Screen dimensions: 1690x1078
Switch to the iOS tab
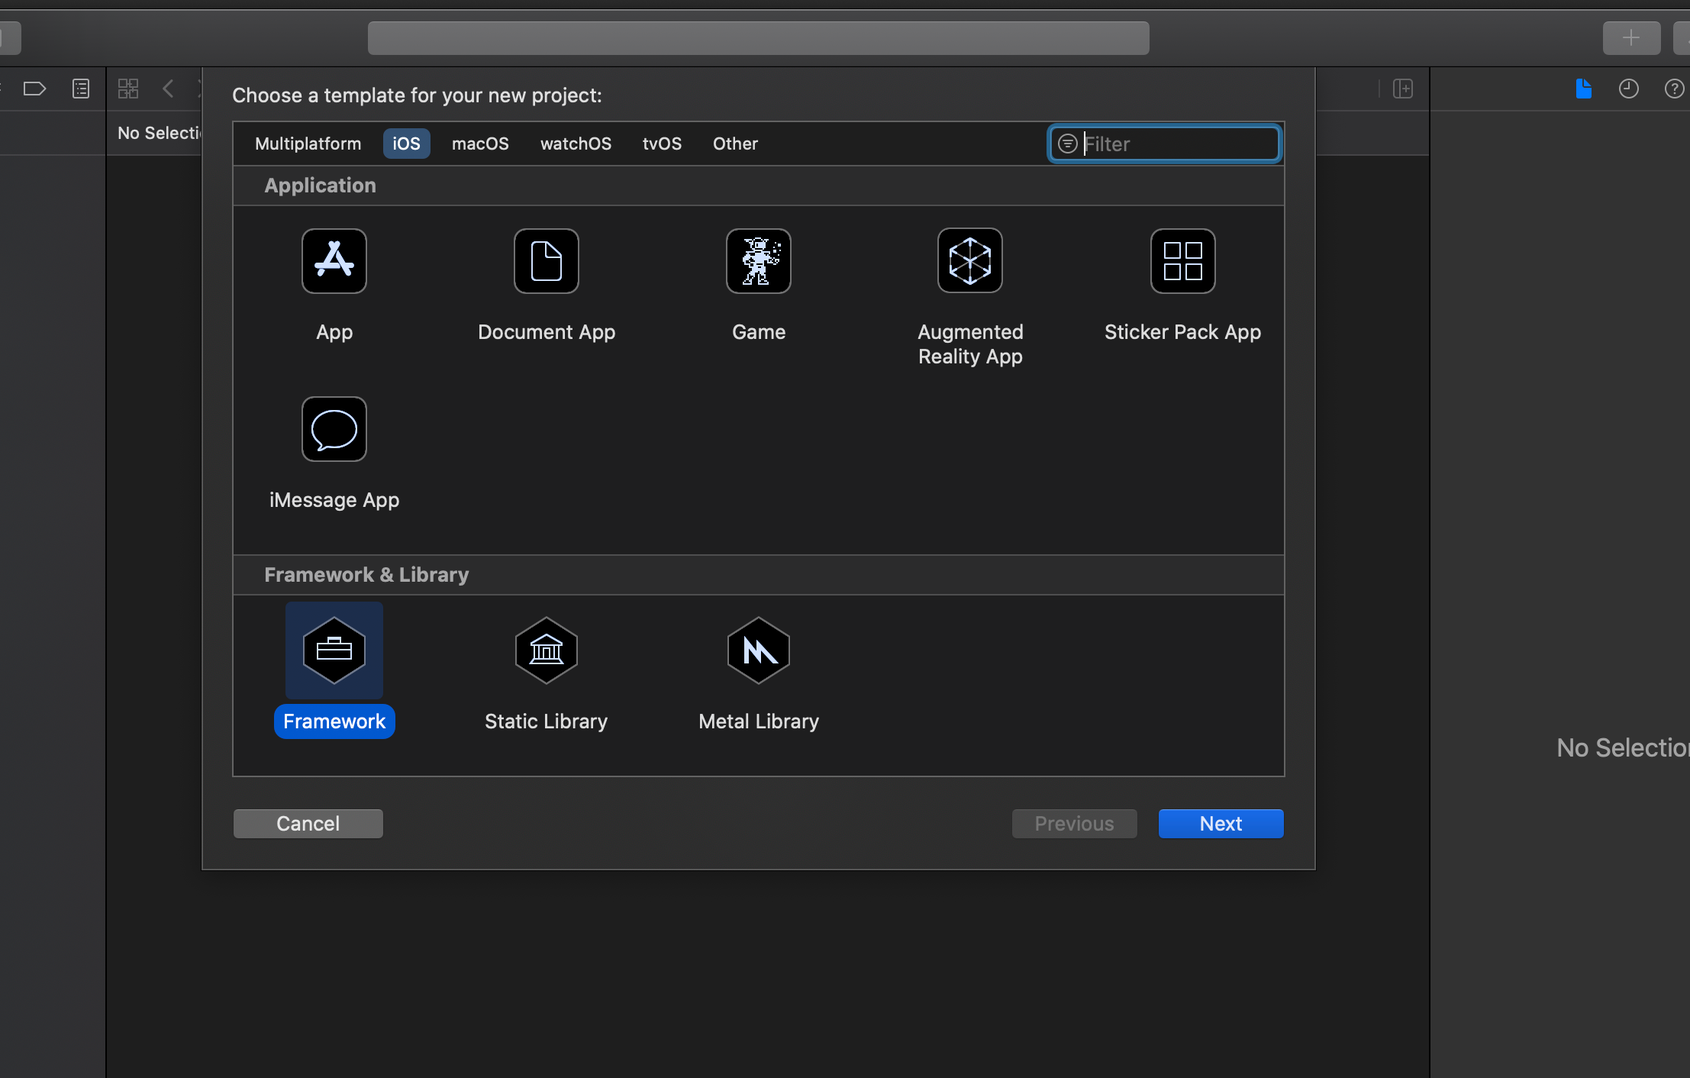[406, 144]
